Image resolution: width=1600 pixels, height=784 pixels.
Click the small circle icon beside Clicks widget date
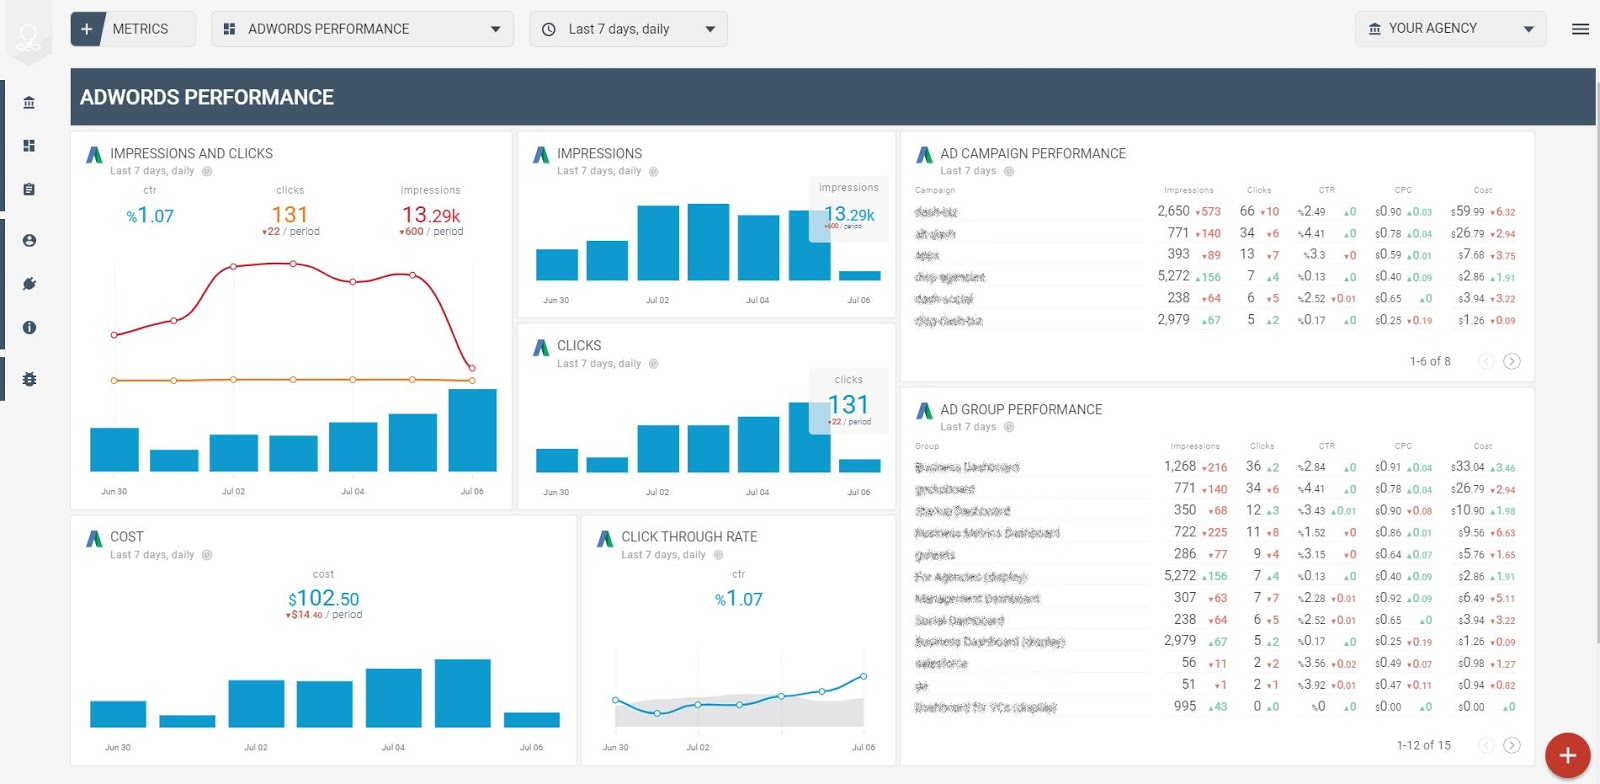pyautogui.click(x=654, y=364)
